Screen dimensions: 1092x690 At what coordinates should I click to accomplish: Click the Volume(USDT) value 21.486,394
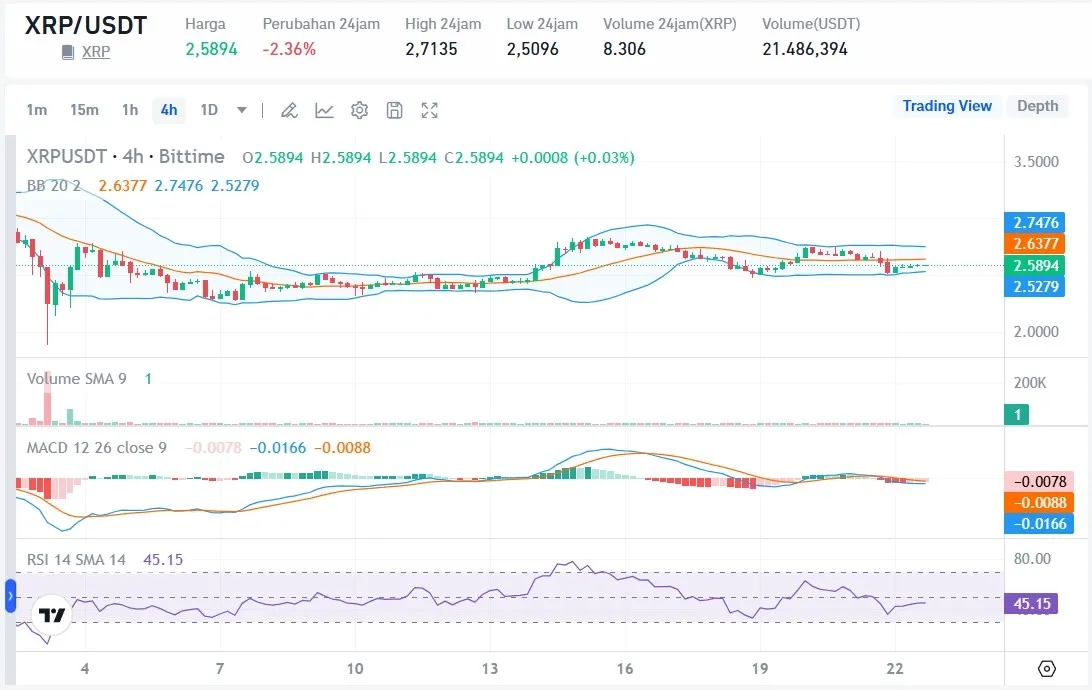[805, 49]
